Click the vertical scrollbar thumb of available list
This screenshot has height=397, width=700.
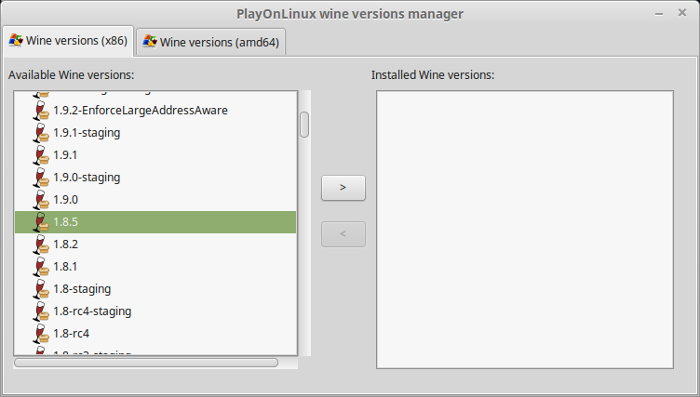tap(304, 125)
